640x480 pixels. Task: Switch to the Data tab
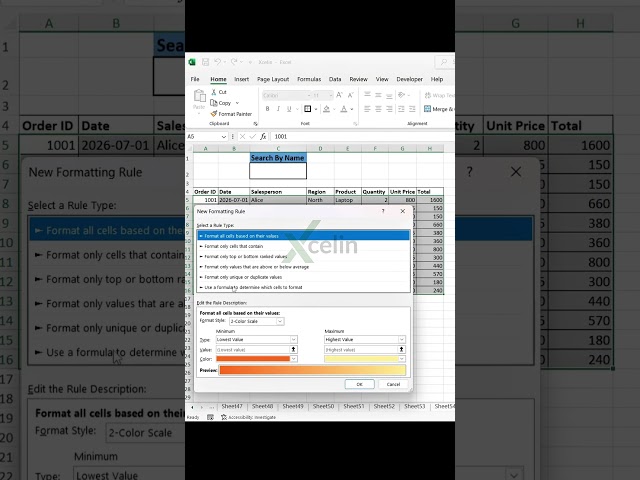[x=335, y=79]
